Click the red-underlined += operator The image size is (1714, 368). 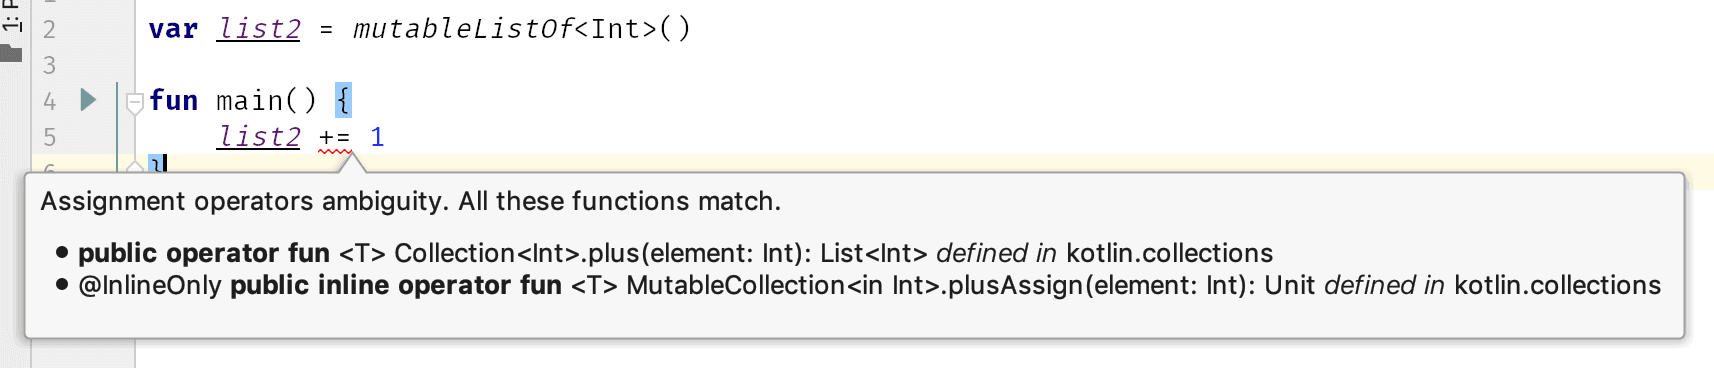click(x=335, y=138)
